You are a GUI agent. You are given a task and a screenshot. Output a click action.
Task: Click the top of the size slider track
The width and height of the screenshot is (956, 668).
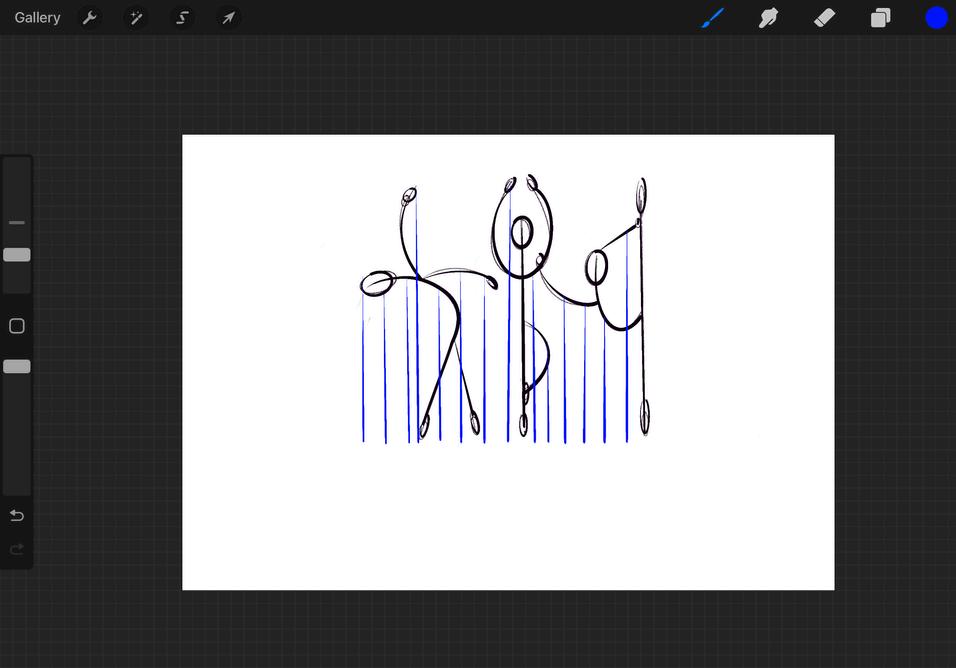click(16, 166)
